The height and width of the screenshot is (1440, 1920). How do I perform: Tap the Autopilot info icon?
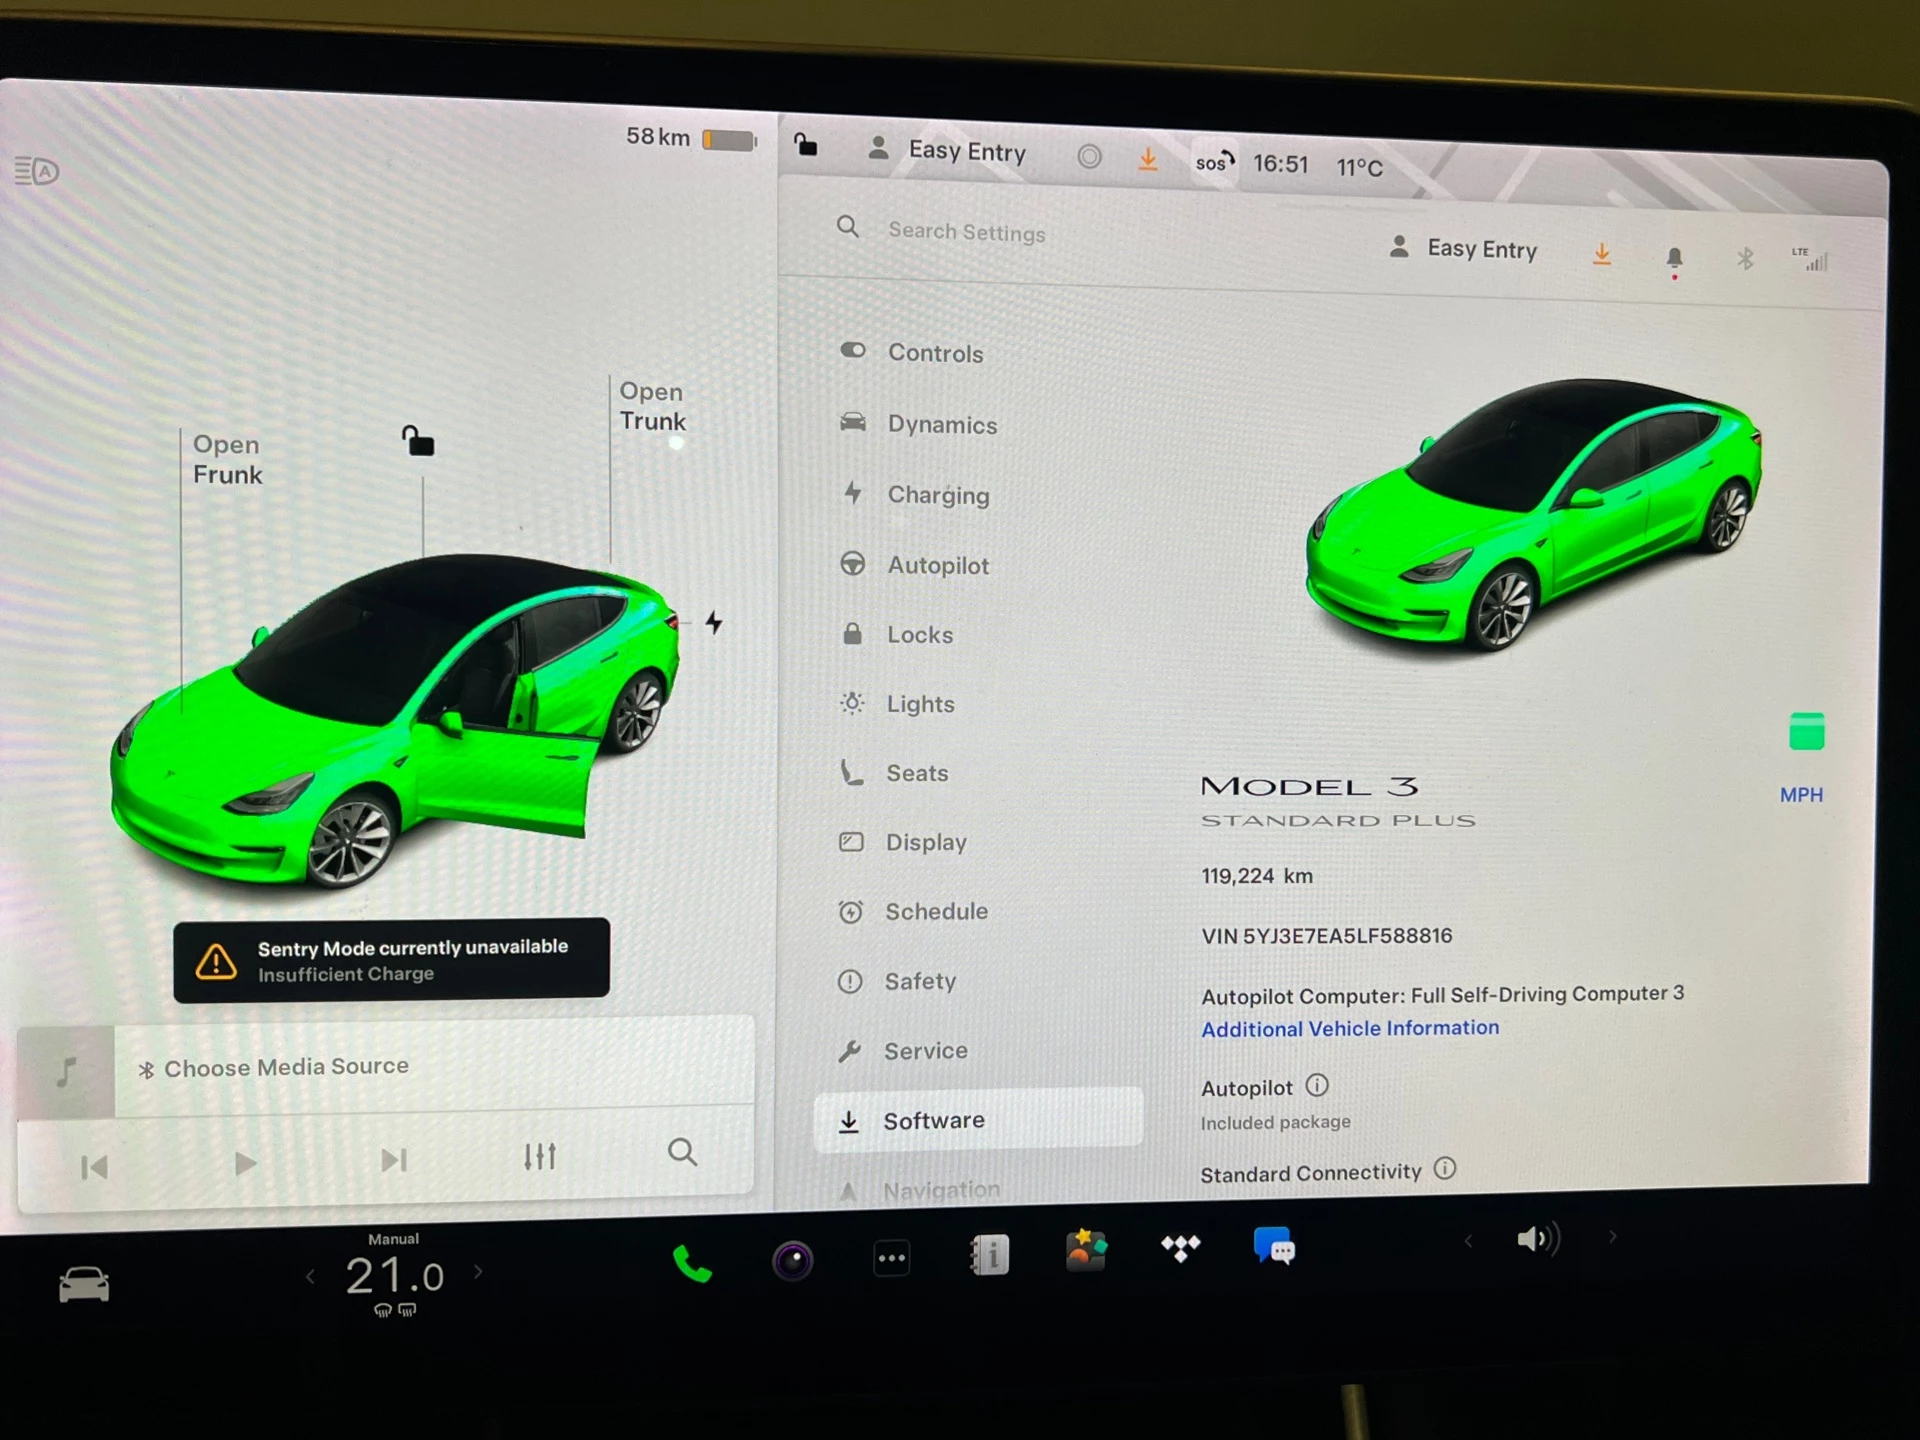click(1317, 1085)
